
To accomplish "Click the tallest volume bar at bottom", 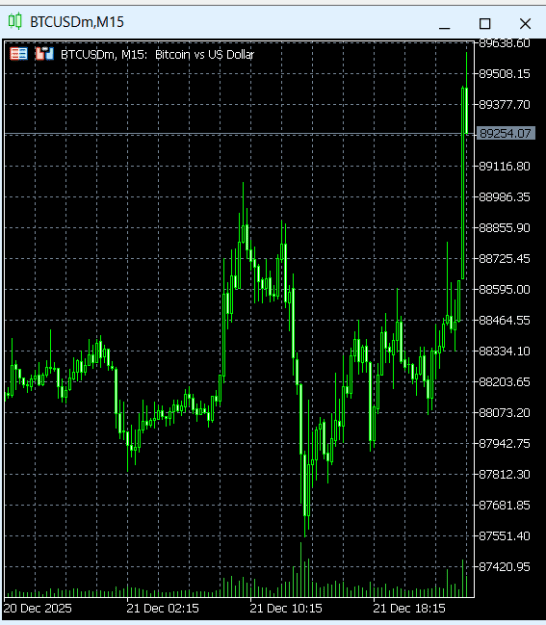I will coord(301,569).
